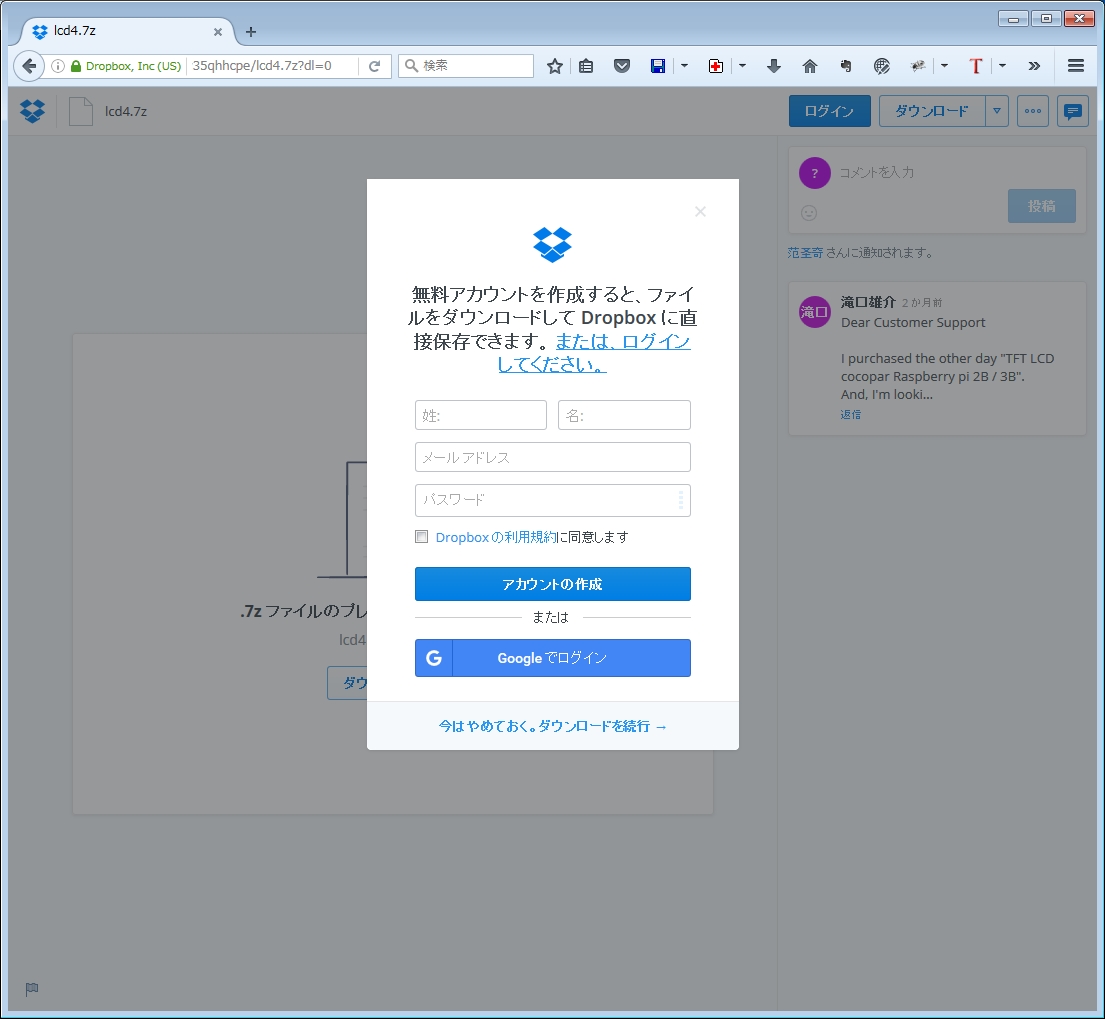Expand the ダウンロード dropdown arrow
1105x1019 pixels.
pyautogui.click(x=997, y=111)
